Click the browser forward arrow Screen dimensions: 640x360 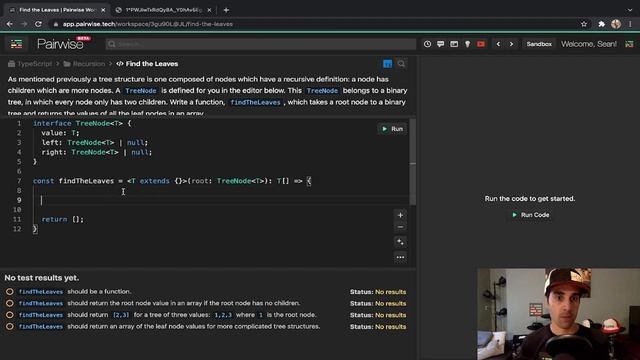24,24
